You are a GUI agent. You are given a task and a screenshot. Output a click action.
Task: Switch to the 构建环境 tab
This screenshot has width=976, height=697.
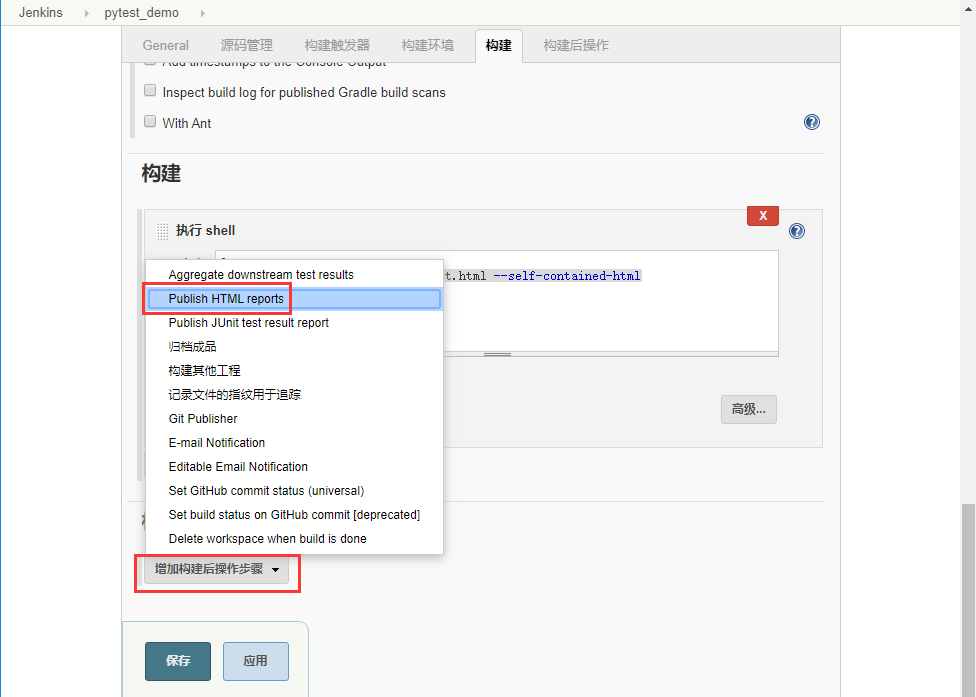point(428,45)
